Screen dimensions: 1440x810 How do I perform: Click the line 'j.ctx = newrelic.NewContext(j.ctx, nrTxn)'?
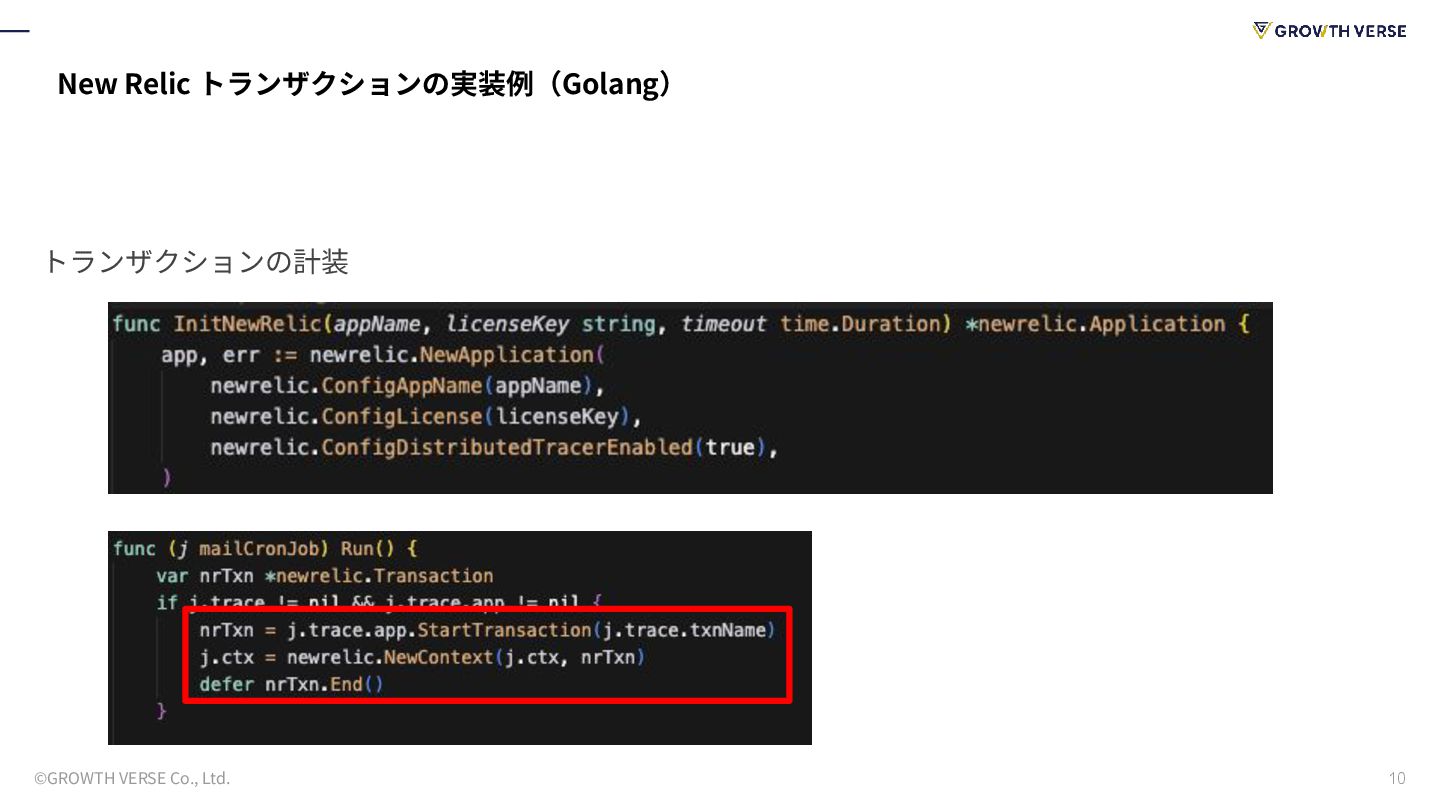(422, 657)
